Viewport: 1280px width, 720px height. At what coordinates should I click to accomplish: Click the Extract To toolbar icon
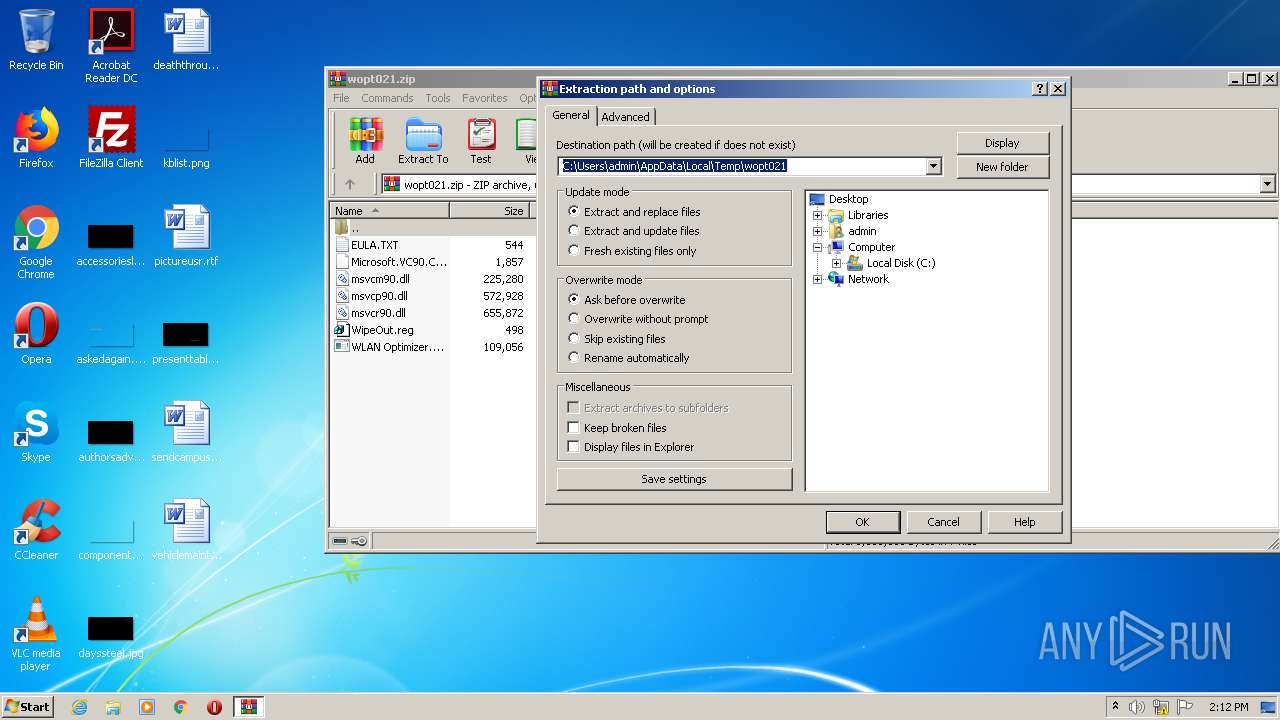point(423,141)
